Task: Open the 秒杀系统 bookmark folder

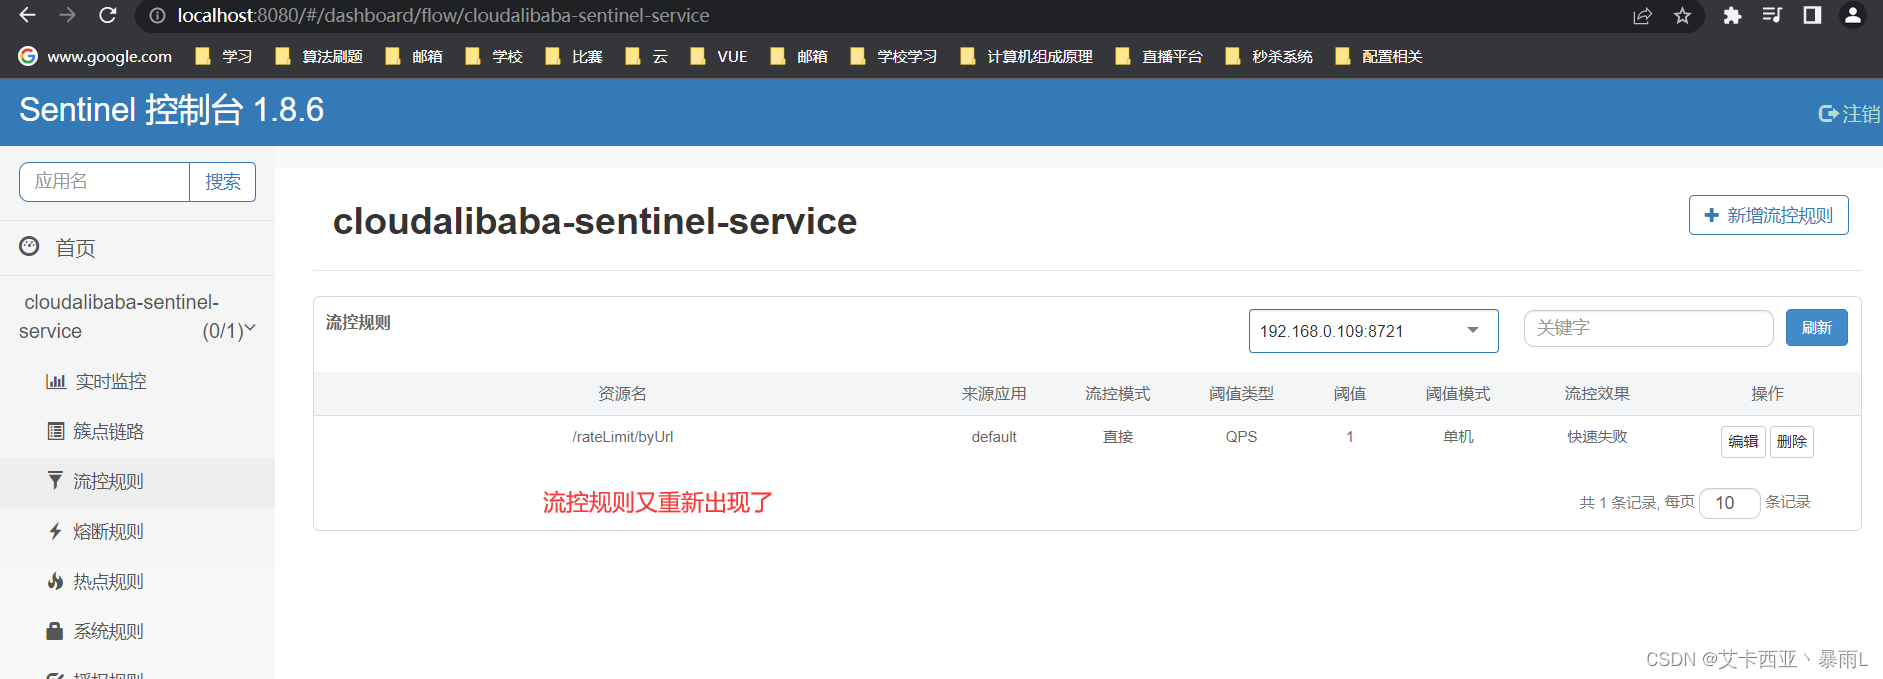Action: pyautogui.click(x=1269, y=56)
